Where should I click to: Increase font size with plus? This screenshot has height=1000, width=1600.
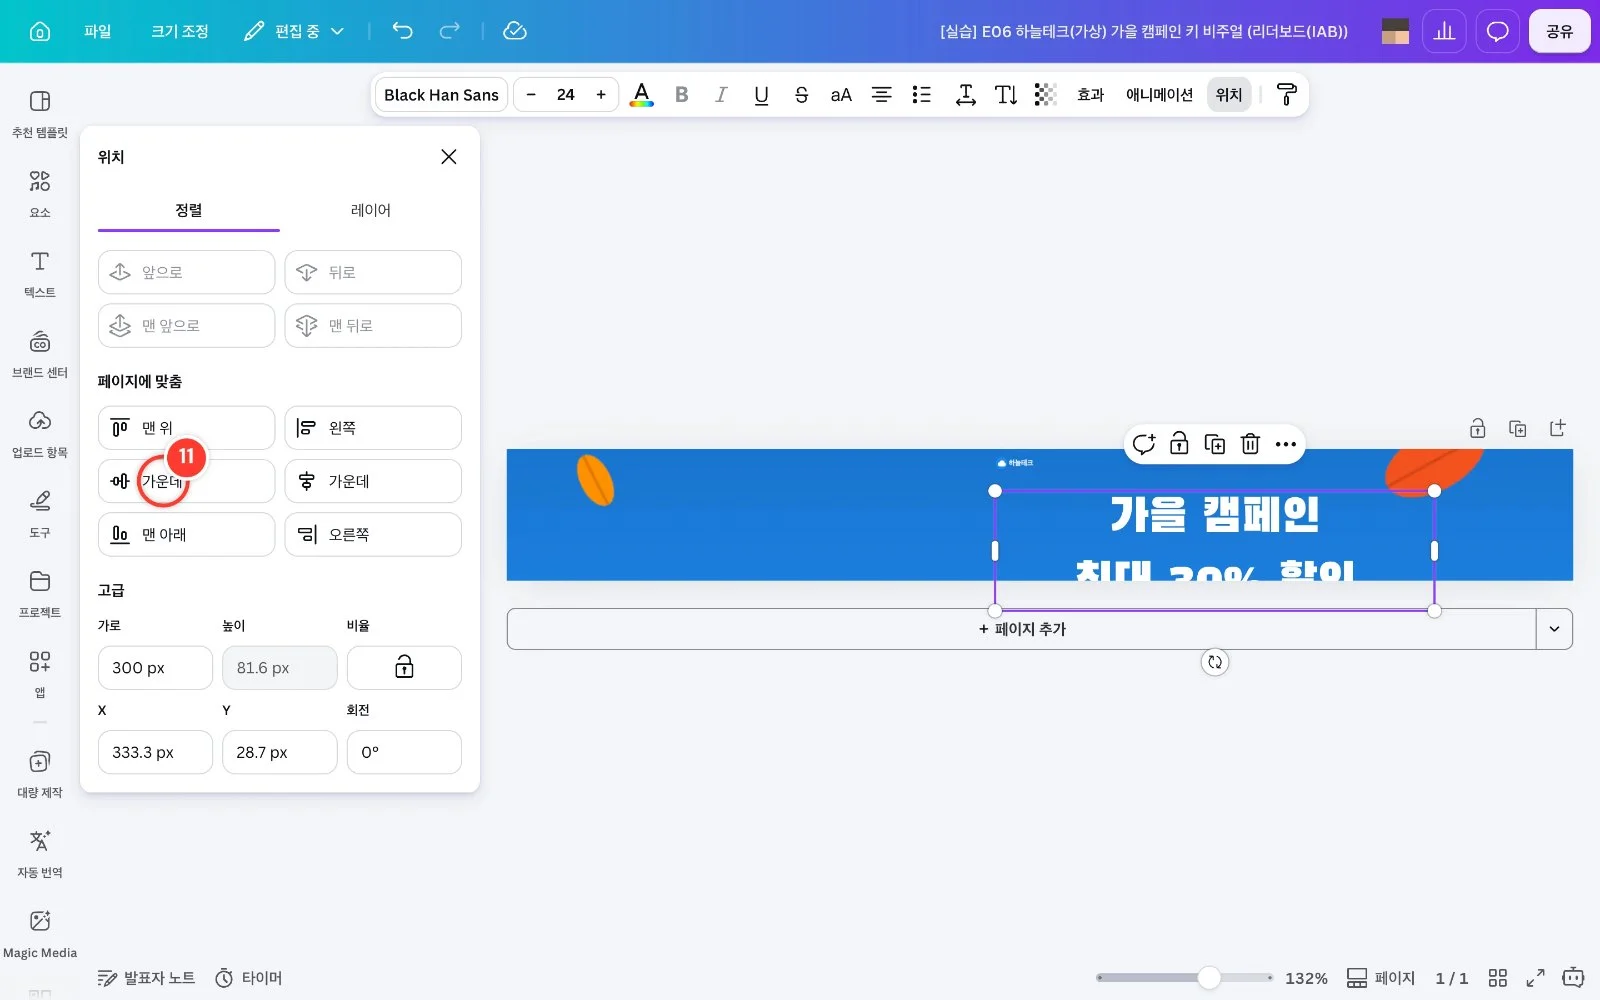(601, 95)
